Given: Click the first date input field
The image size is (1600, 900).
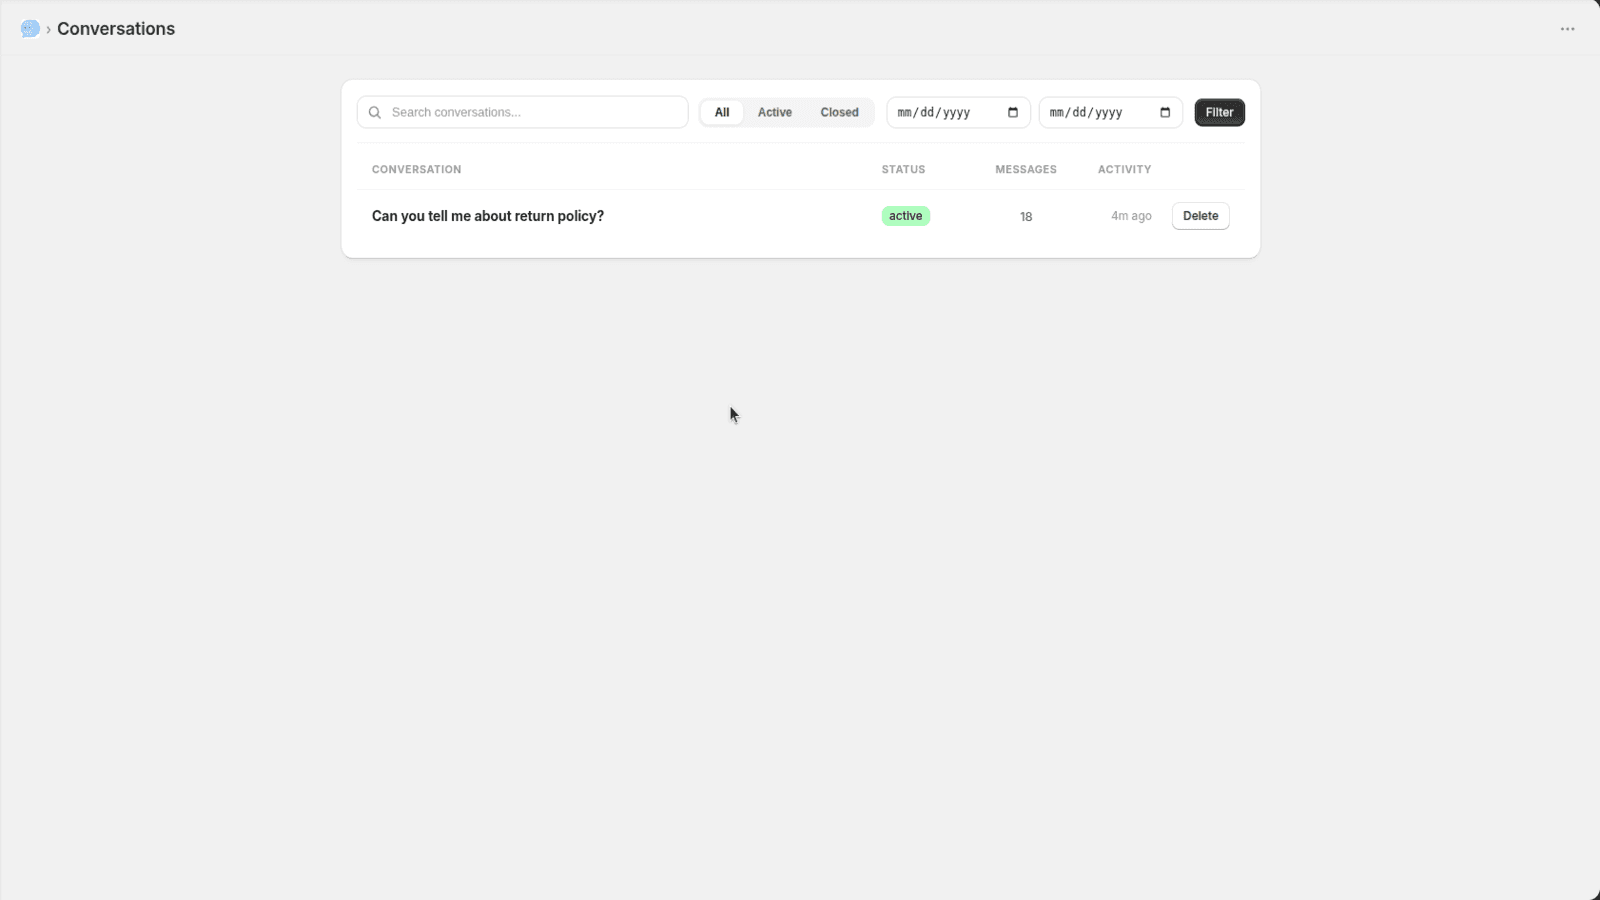Looking at the screenshot, I should pyautogui.click(x=958, y=113).
